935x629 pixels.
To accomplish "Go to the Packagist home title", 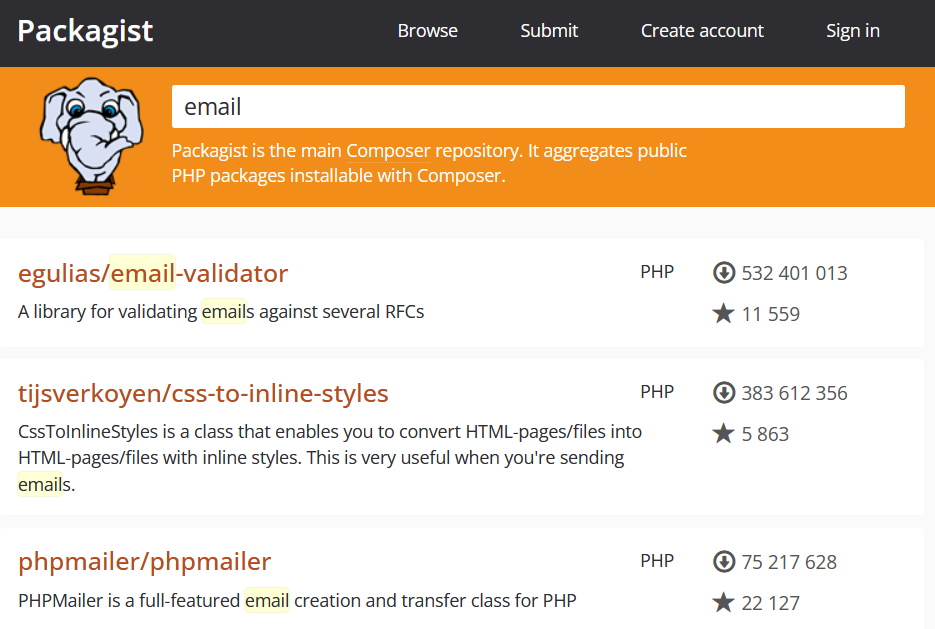I will (85, 31).
